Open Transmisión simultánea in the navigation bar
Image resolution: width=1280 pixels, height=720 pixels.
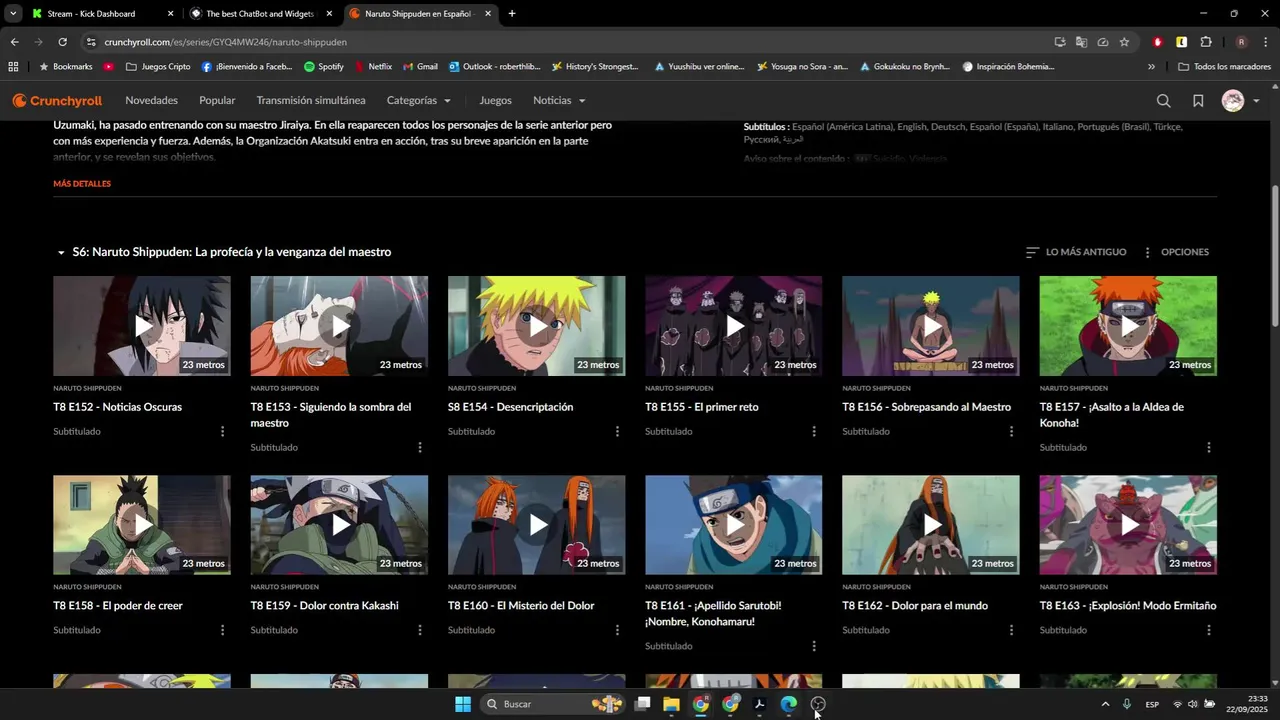(x=311, y=101)
